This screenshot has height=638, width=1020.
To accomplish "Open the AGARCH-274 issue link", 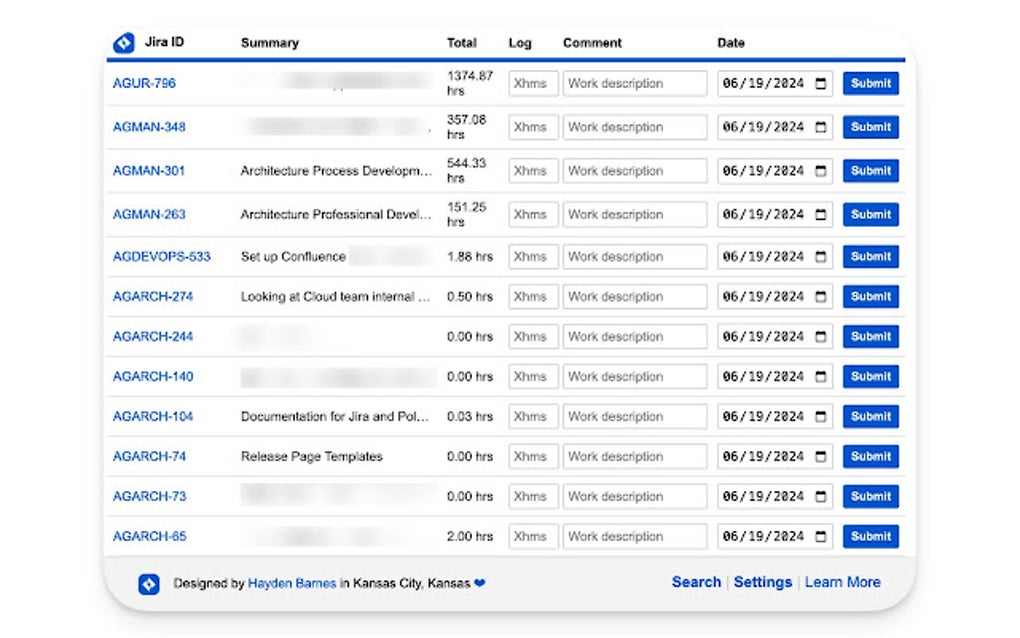I will [x=151, y=296].
